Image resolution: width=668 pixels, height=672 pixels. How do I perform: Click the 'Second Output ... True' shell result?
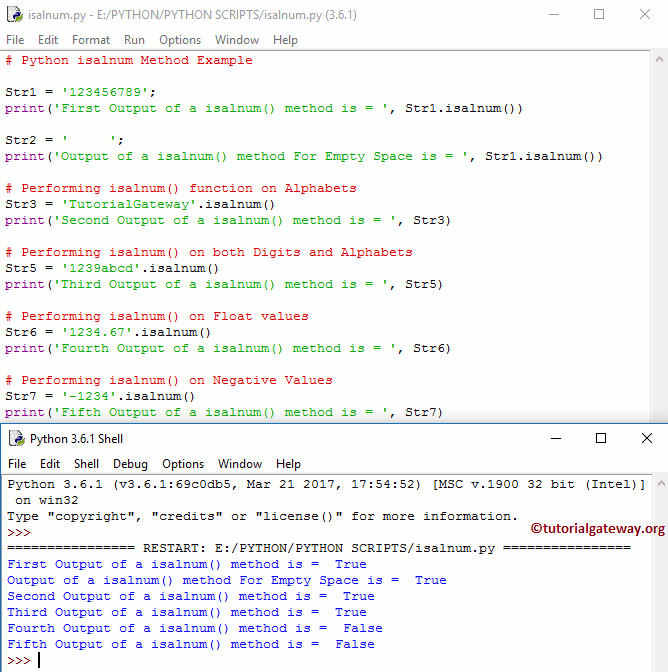click(x=191, y=596)
